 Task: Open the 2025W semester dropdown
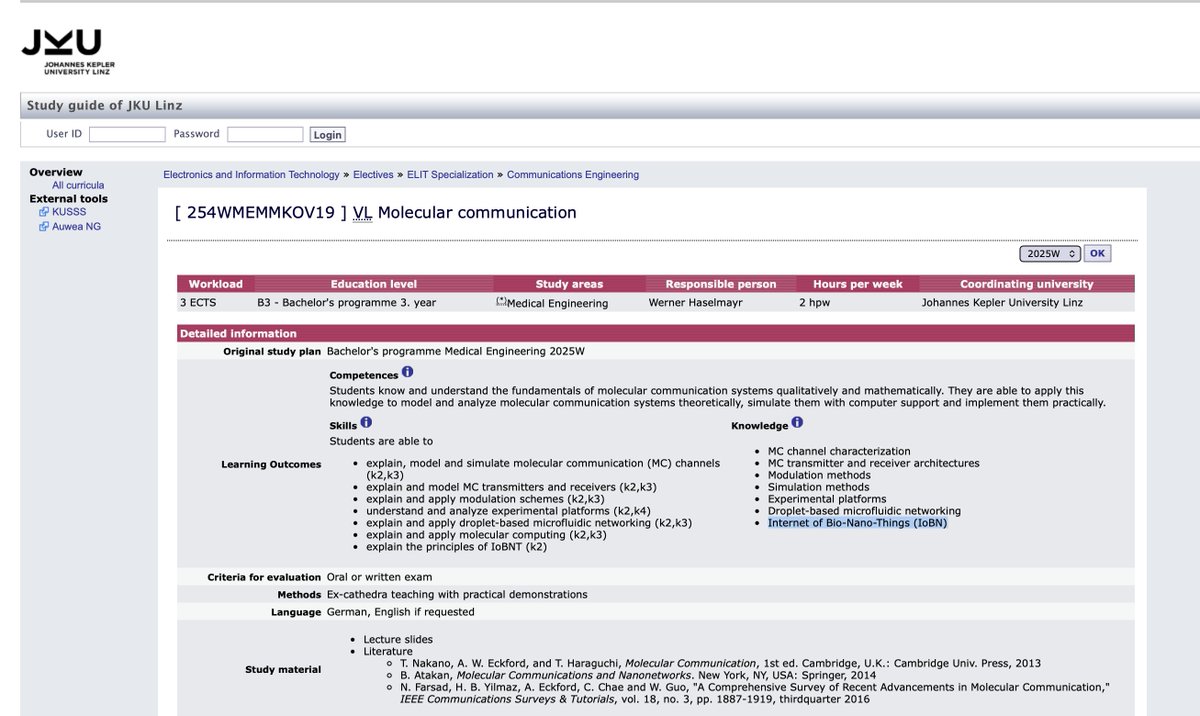pos(1050,254)
